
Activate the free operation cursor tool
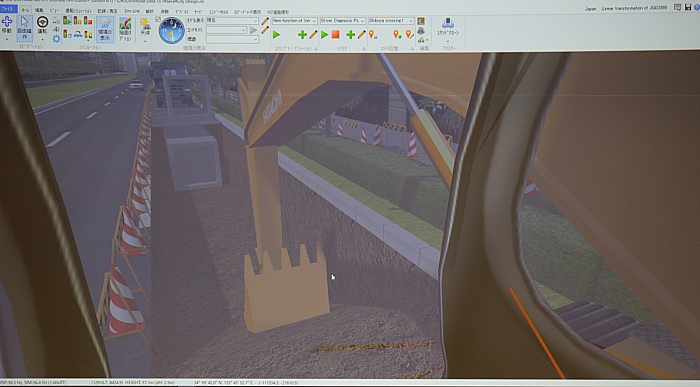point(25,28)
